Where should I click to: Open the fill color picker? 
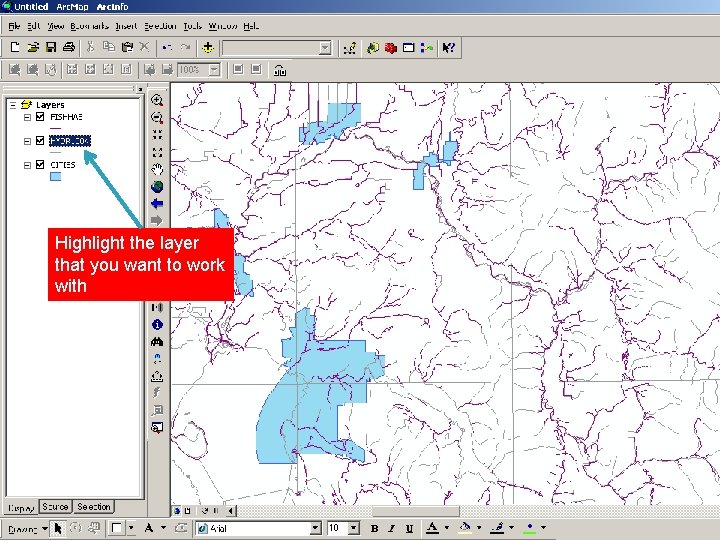[479, 528]
